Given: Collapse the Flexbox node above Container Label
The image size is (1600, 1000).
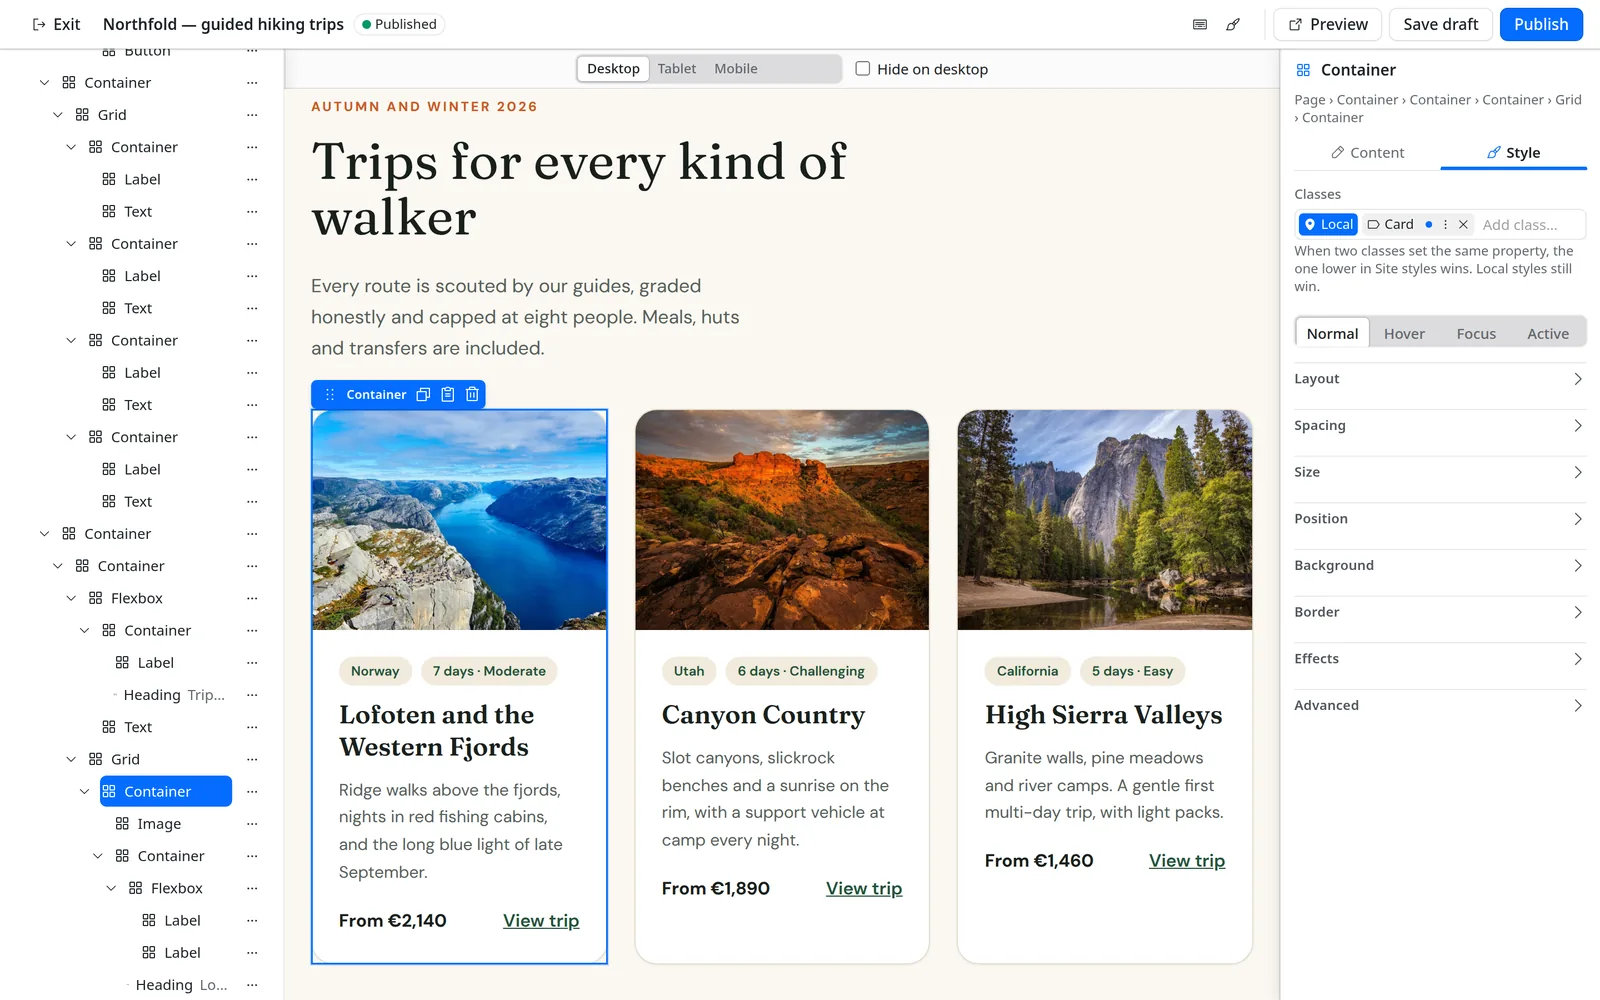Looking at the screenshot, I should [x=71, y=598].
